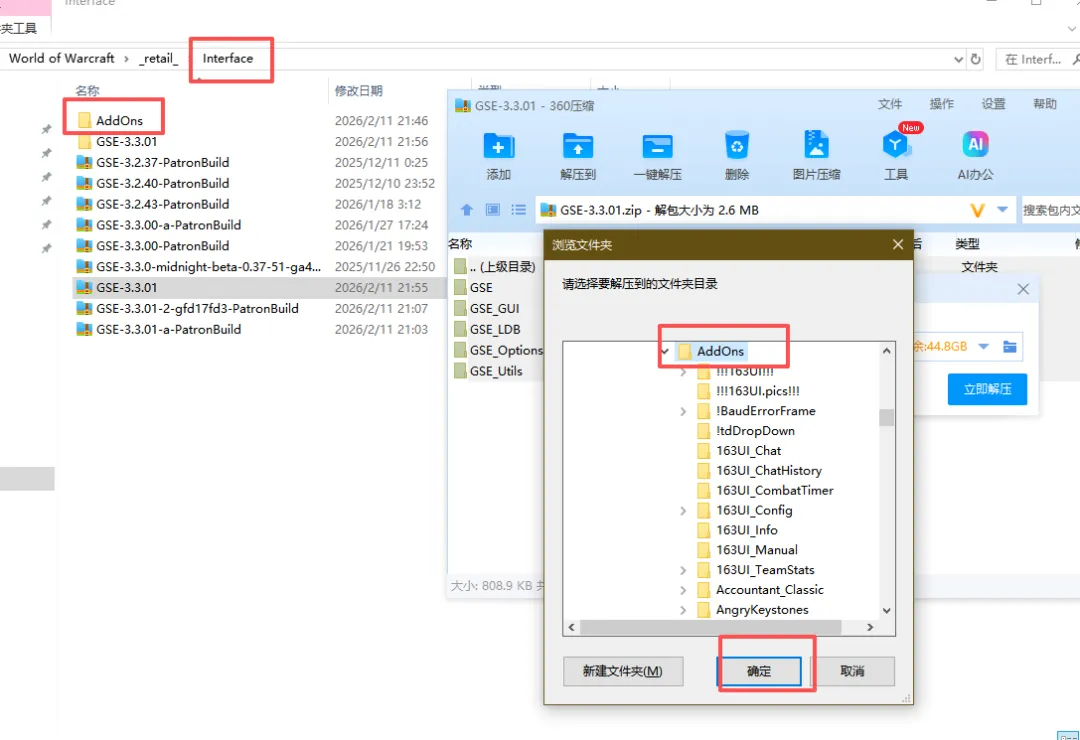Expand the 163UI_TeamStats folder node
This screenshot has width=1080, height=740.
683,571
